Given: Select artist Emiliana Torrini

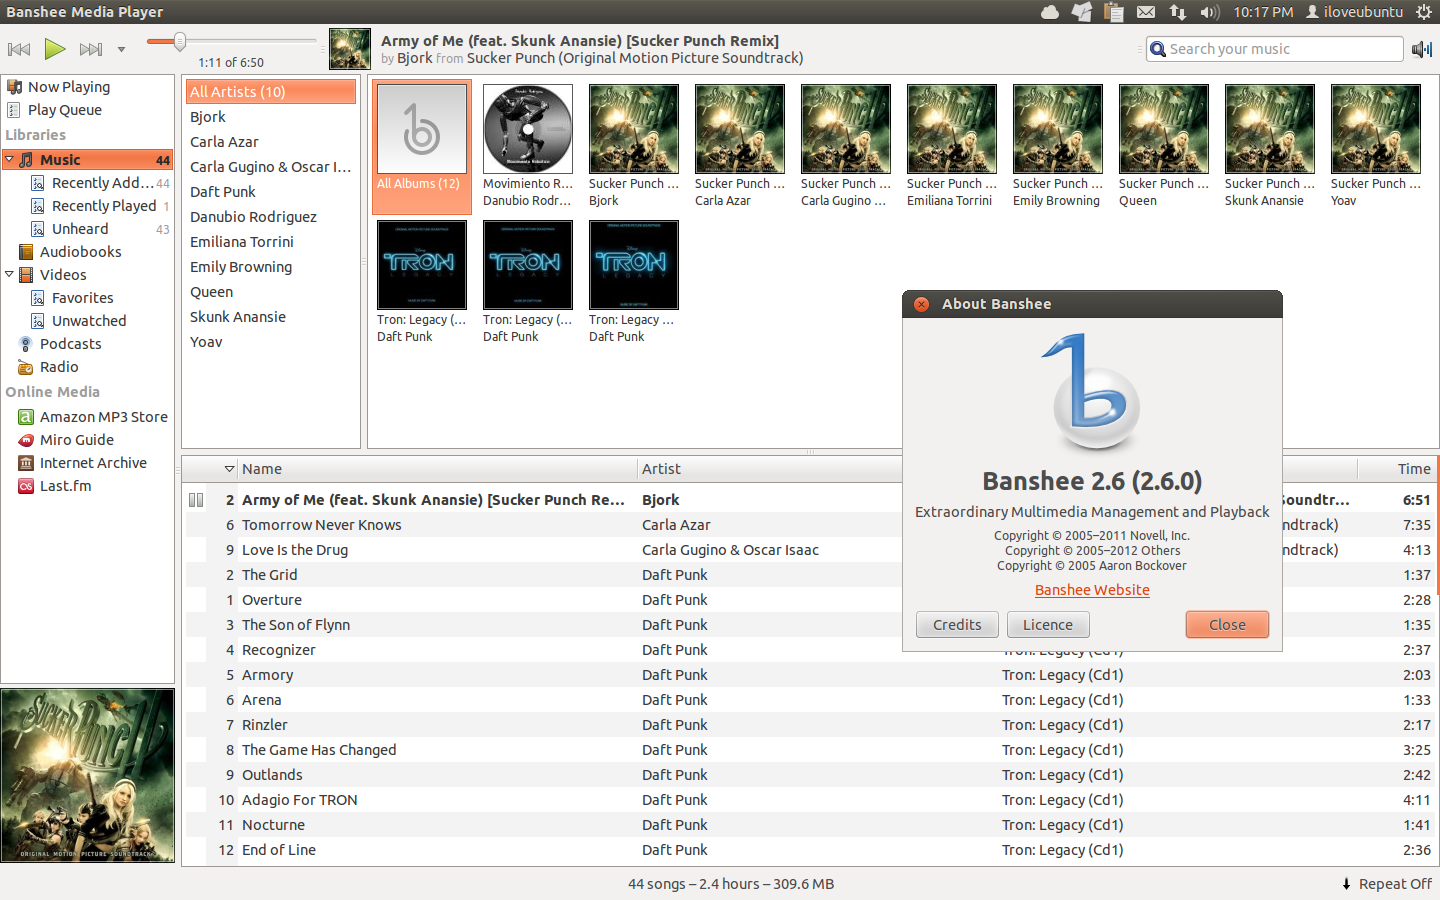Looking at the screenshot, I should pyautogui.click(x=271, y=242).
